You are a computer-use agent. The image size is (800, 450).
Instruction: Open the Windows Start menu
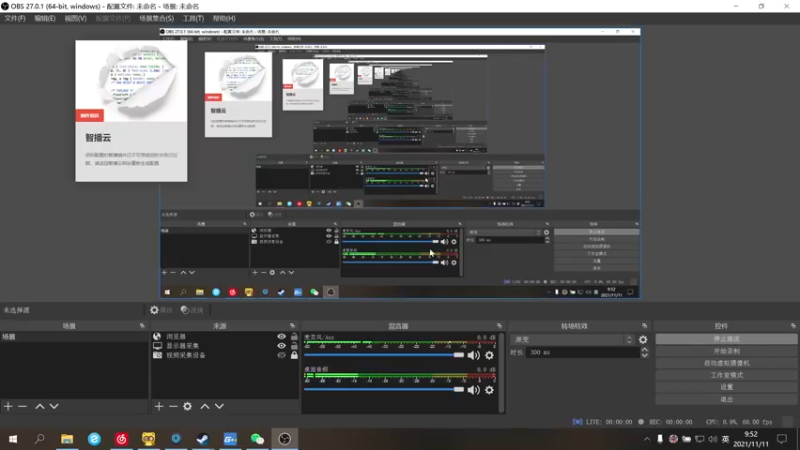(x=13, y=439)
